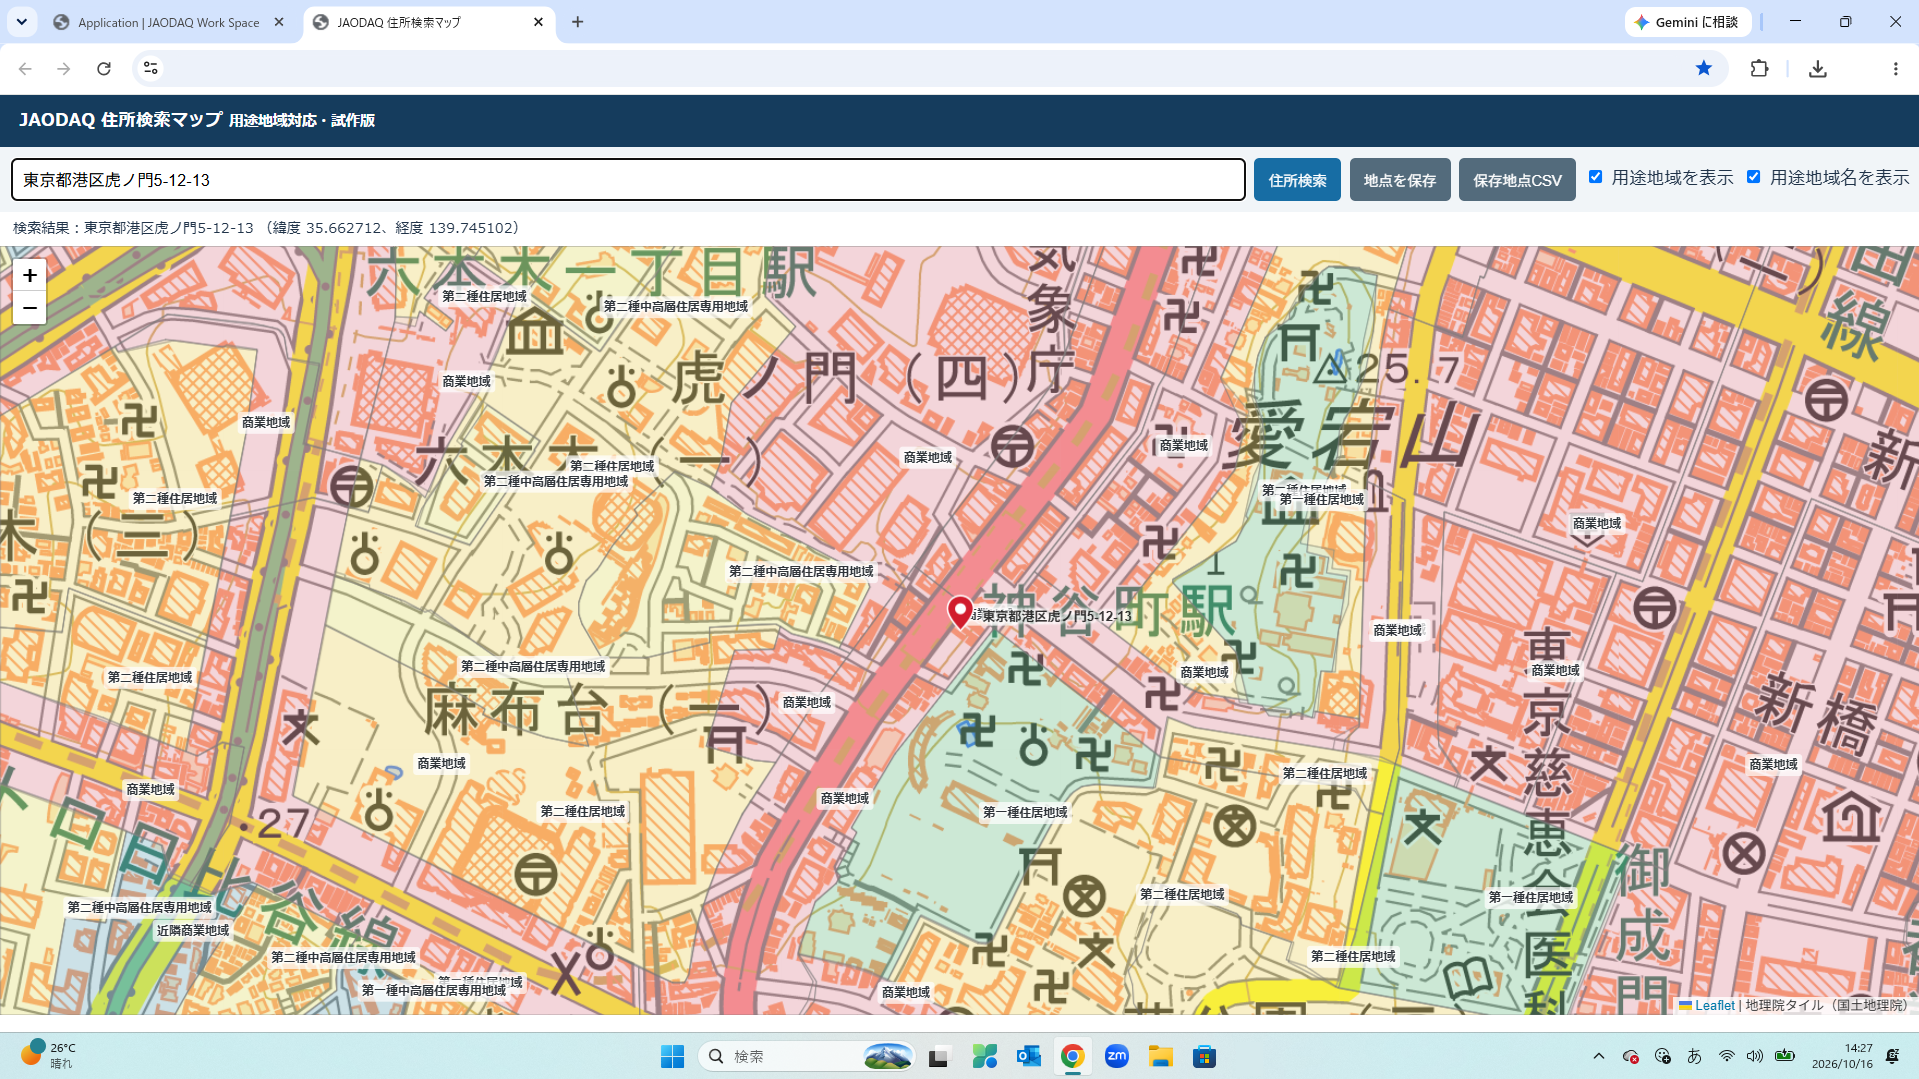Open the tab search dropdown arrow
Screen dimensions: 1919x1079
[21, 22]
